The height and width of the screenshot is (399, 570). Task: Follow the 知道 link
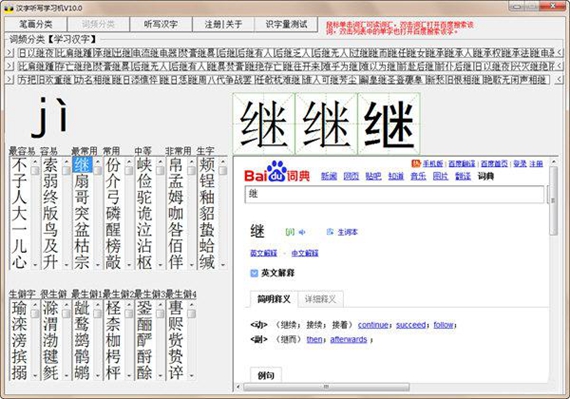[396, 176]
